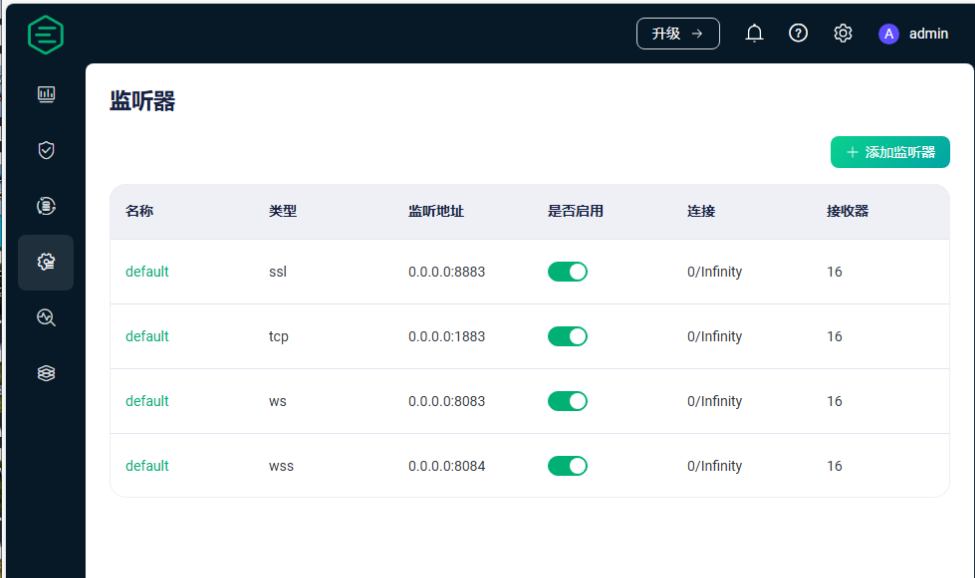Viewport: 975px width, 578px height.
Task: Open the admin user menu
Action: [x=928, y=34]
